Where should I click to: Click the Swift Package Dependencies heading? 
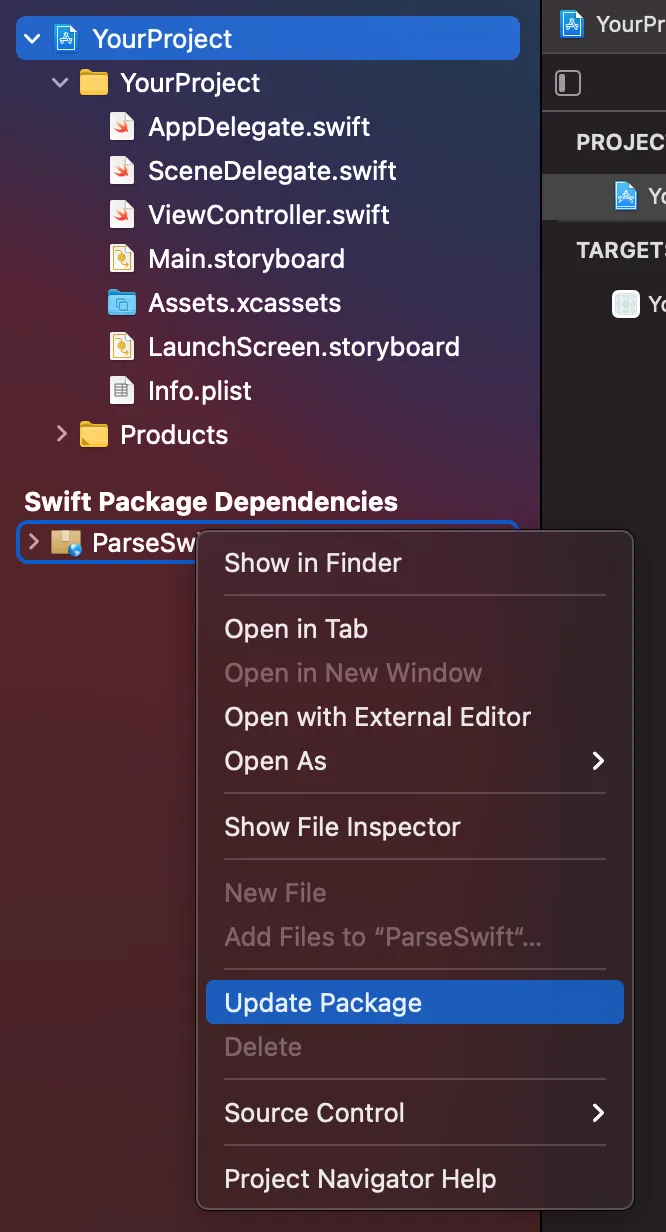(x=211, y=502)
